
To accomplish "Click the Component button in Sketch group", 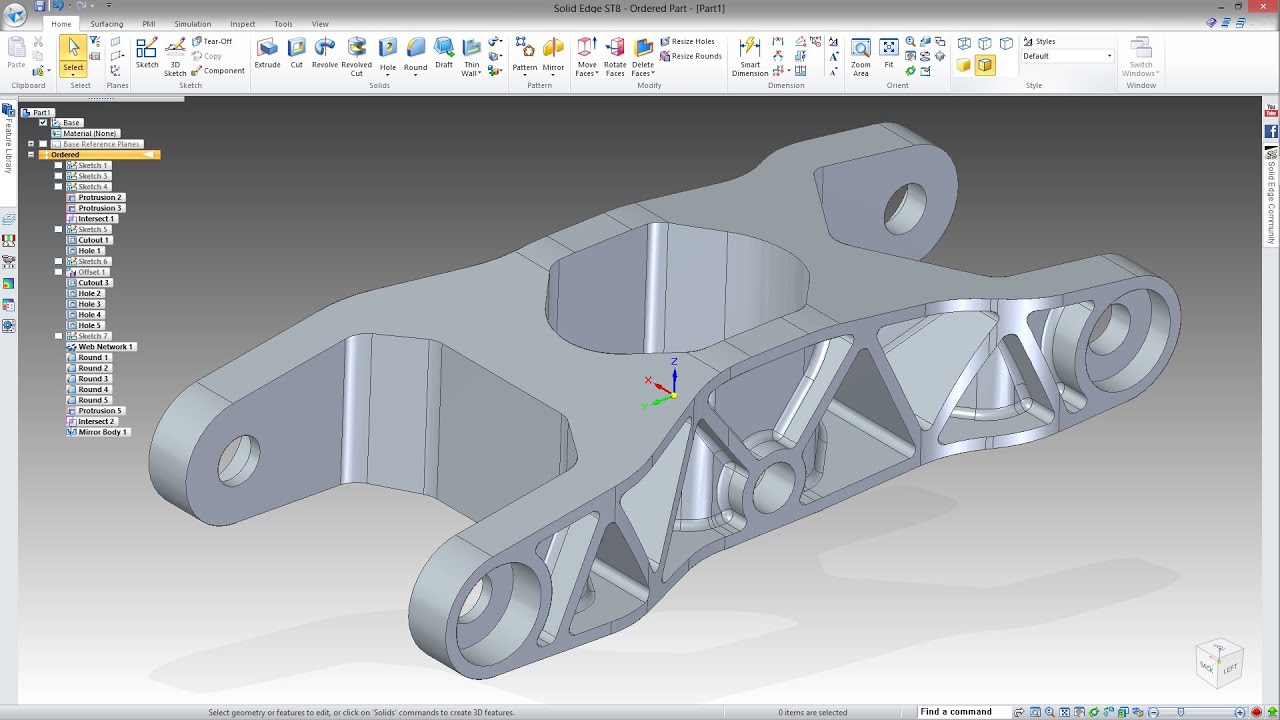I will pyautogui.click(x=218, y=71).
